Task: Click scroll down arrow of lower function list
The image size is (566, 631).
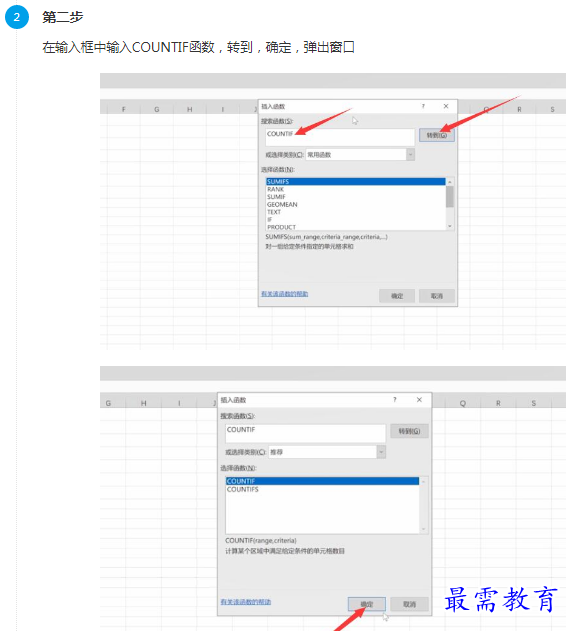Action: pyautogui.click(x=423, y=529)
